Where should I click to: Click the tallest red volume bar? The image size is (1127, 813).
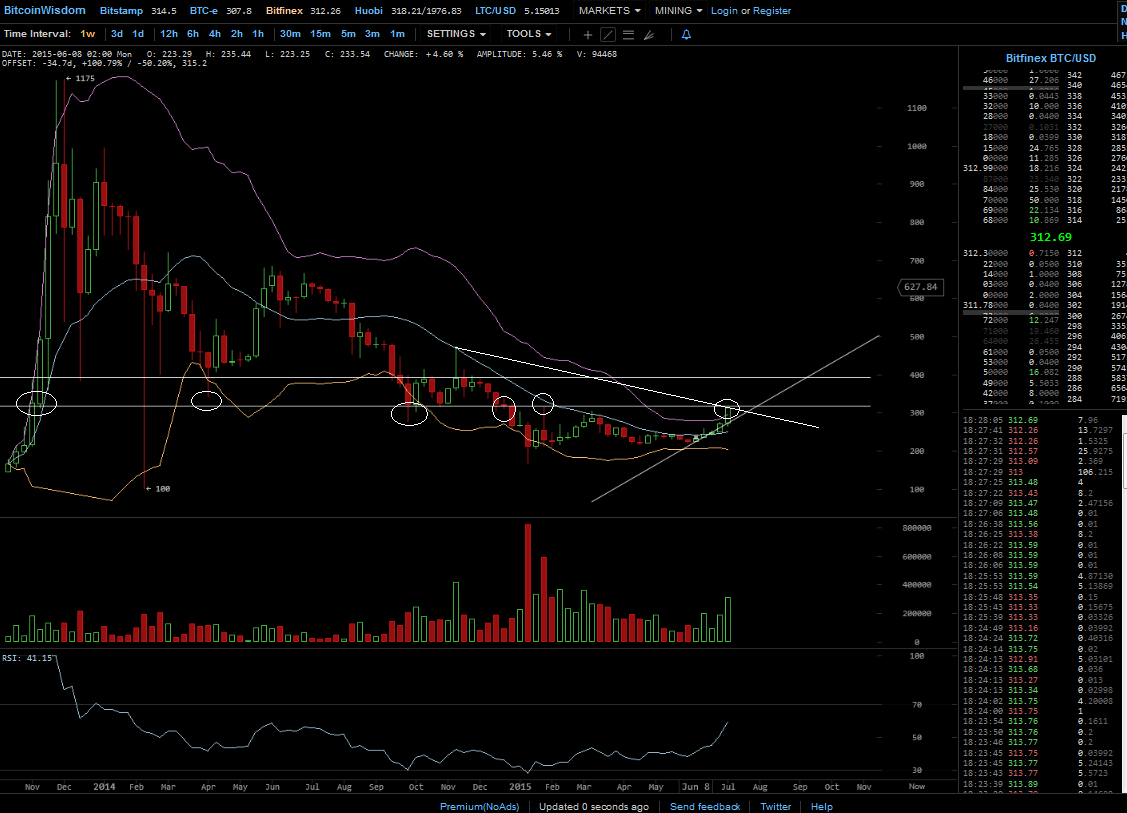coord(528,583)
